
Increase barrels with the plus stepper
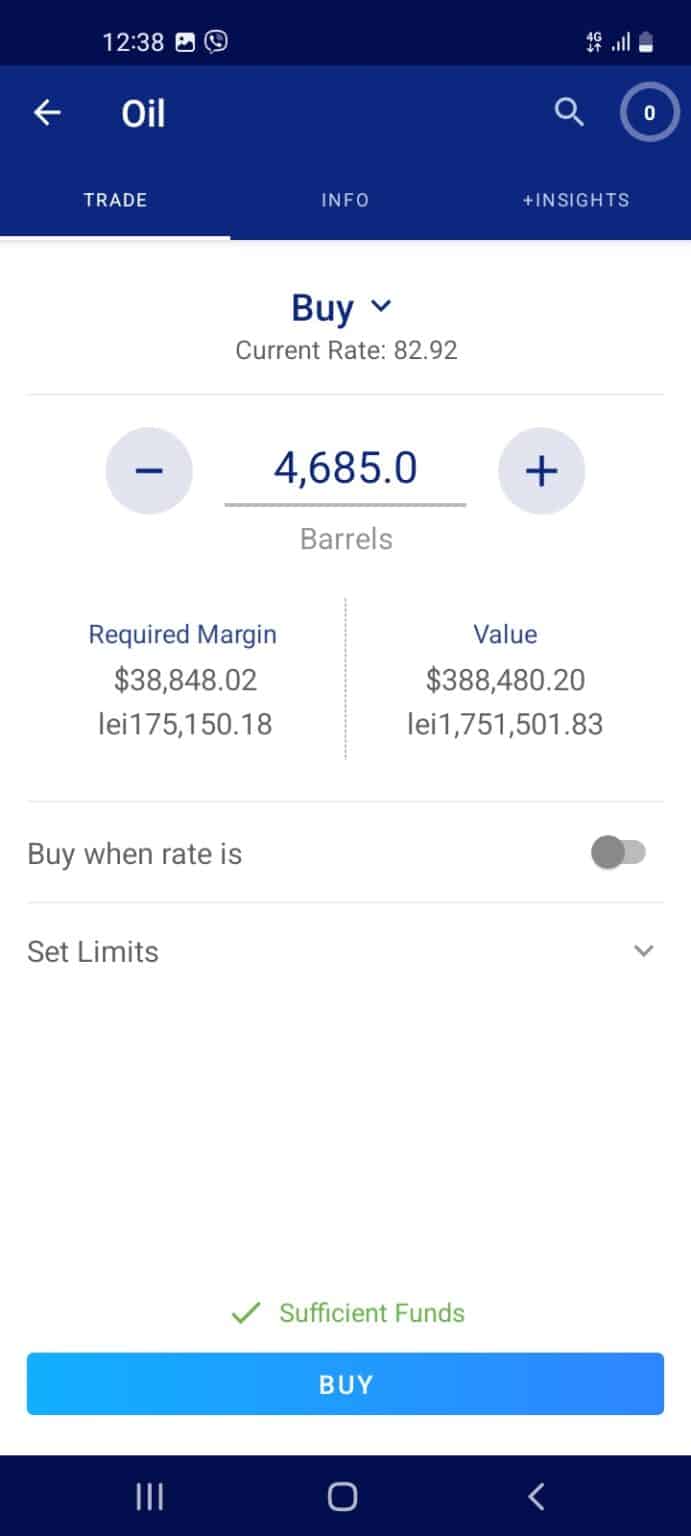[x=541, y=470]
